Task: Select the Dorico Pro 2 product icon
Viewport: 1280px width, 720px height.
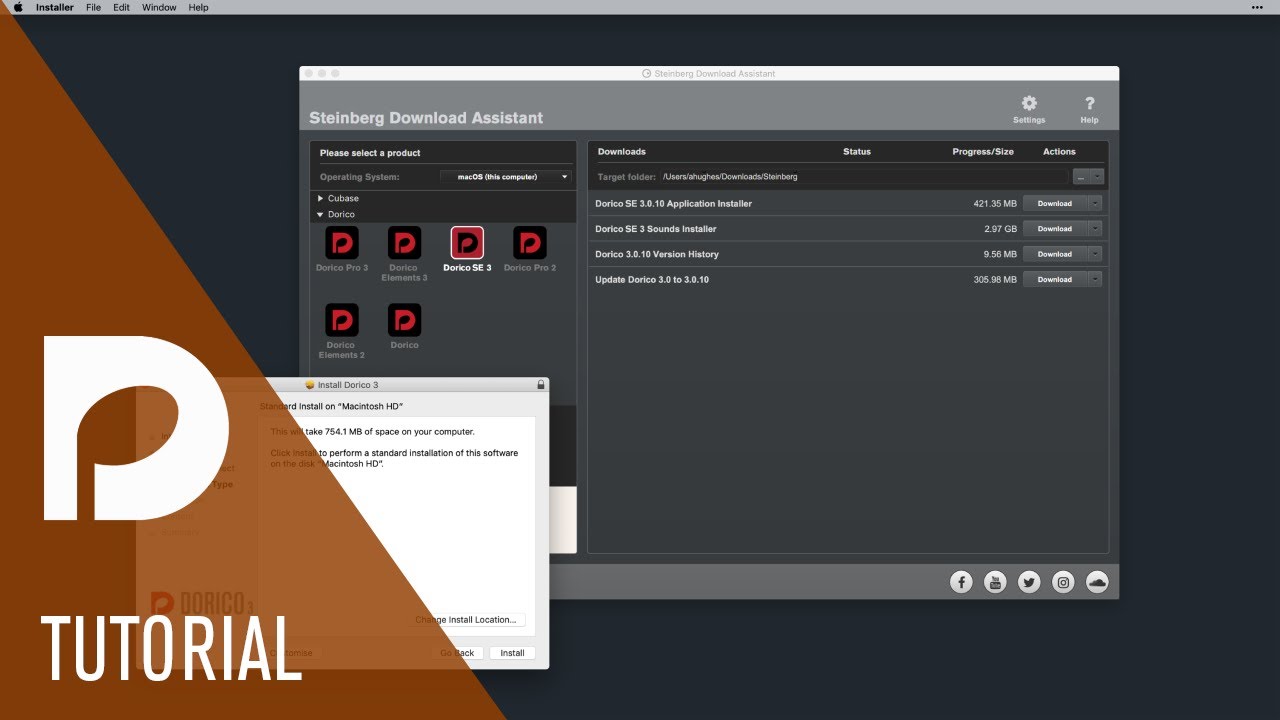Action: [x=530, y=243]
